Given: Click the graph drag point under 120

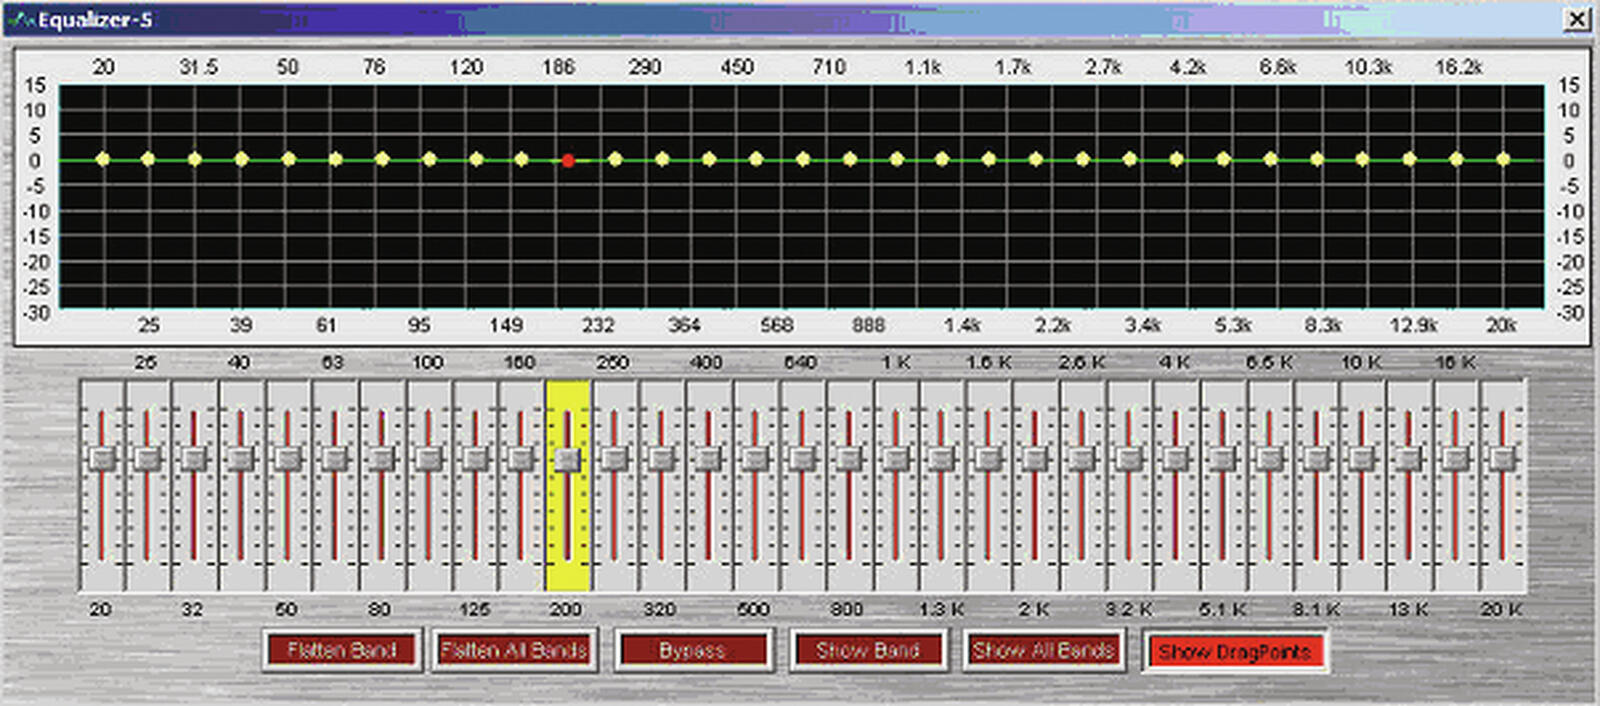Looking at the screenshot, I should (x=476, y=159).
